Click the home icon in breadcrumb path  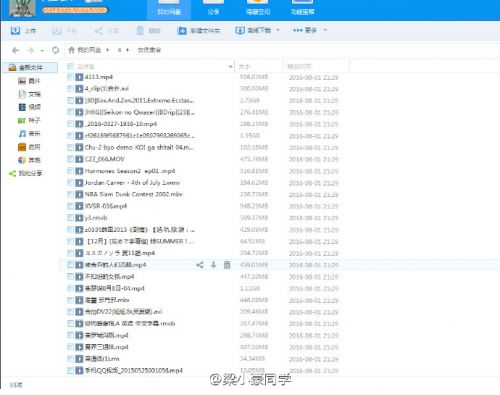pos(71,50)
